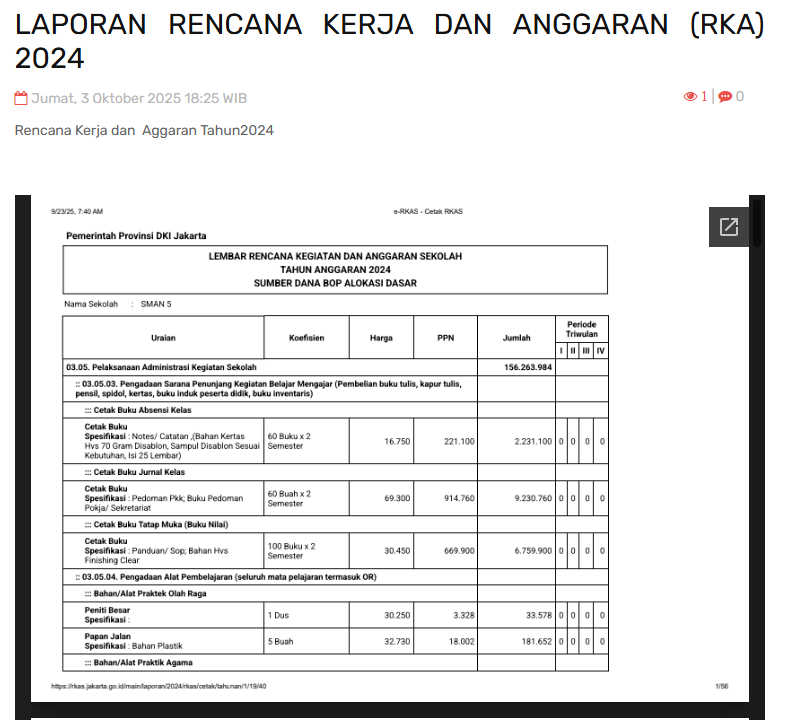Click the description text Rencana Kerja dan Aggaran
The width and height of the screenshot is (794, 720).
pyautogui.click(x=144, y=130)
